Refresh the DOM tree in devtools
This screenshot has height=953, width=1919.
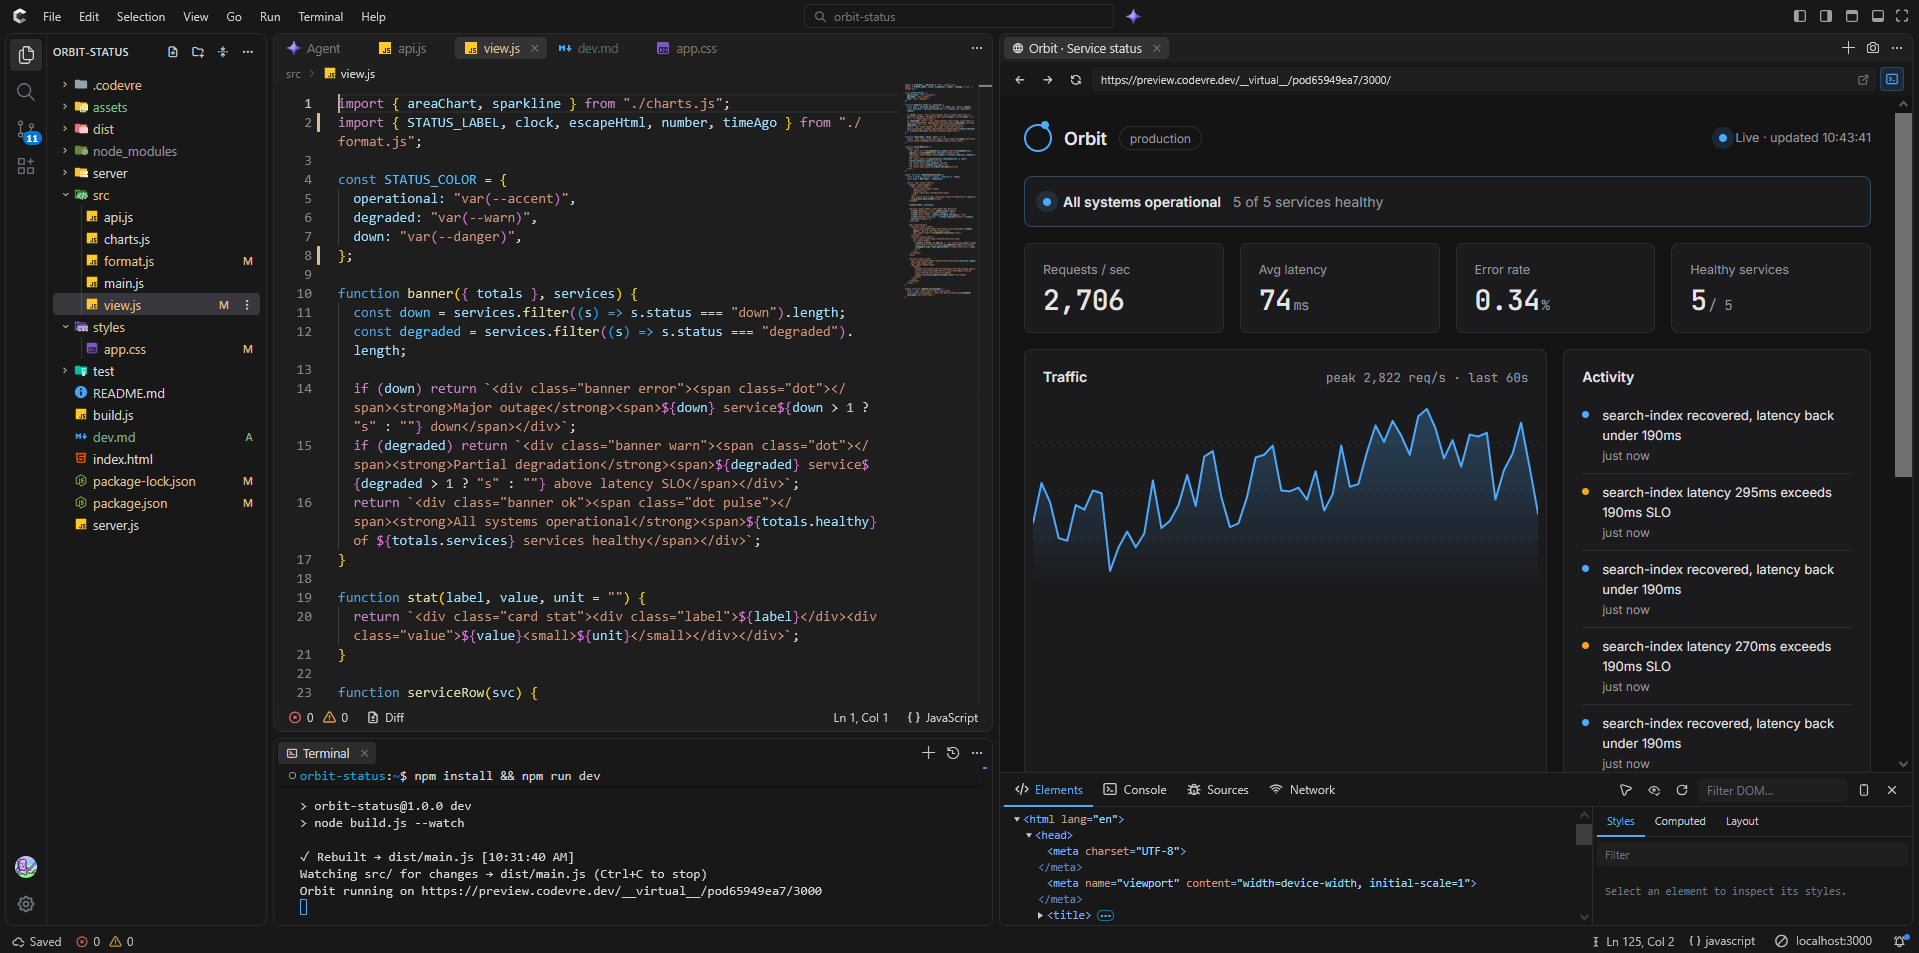pyautogui.click(x=1682, y=790)
